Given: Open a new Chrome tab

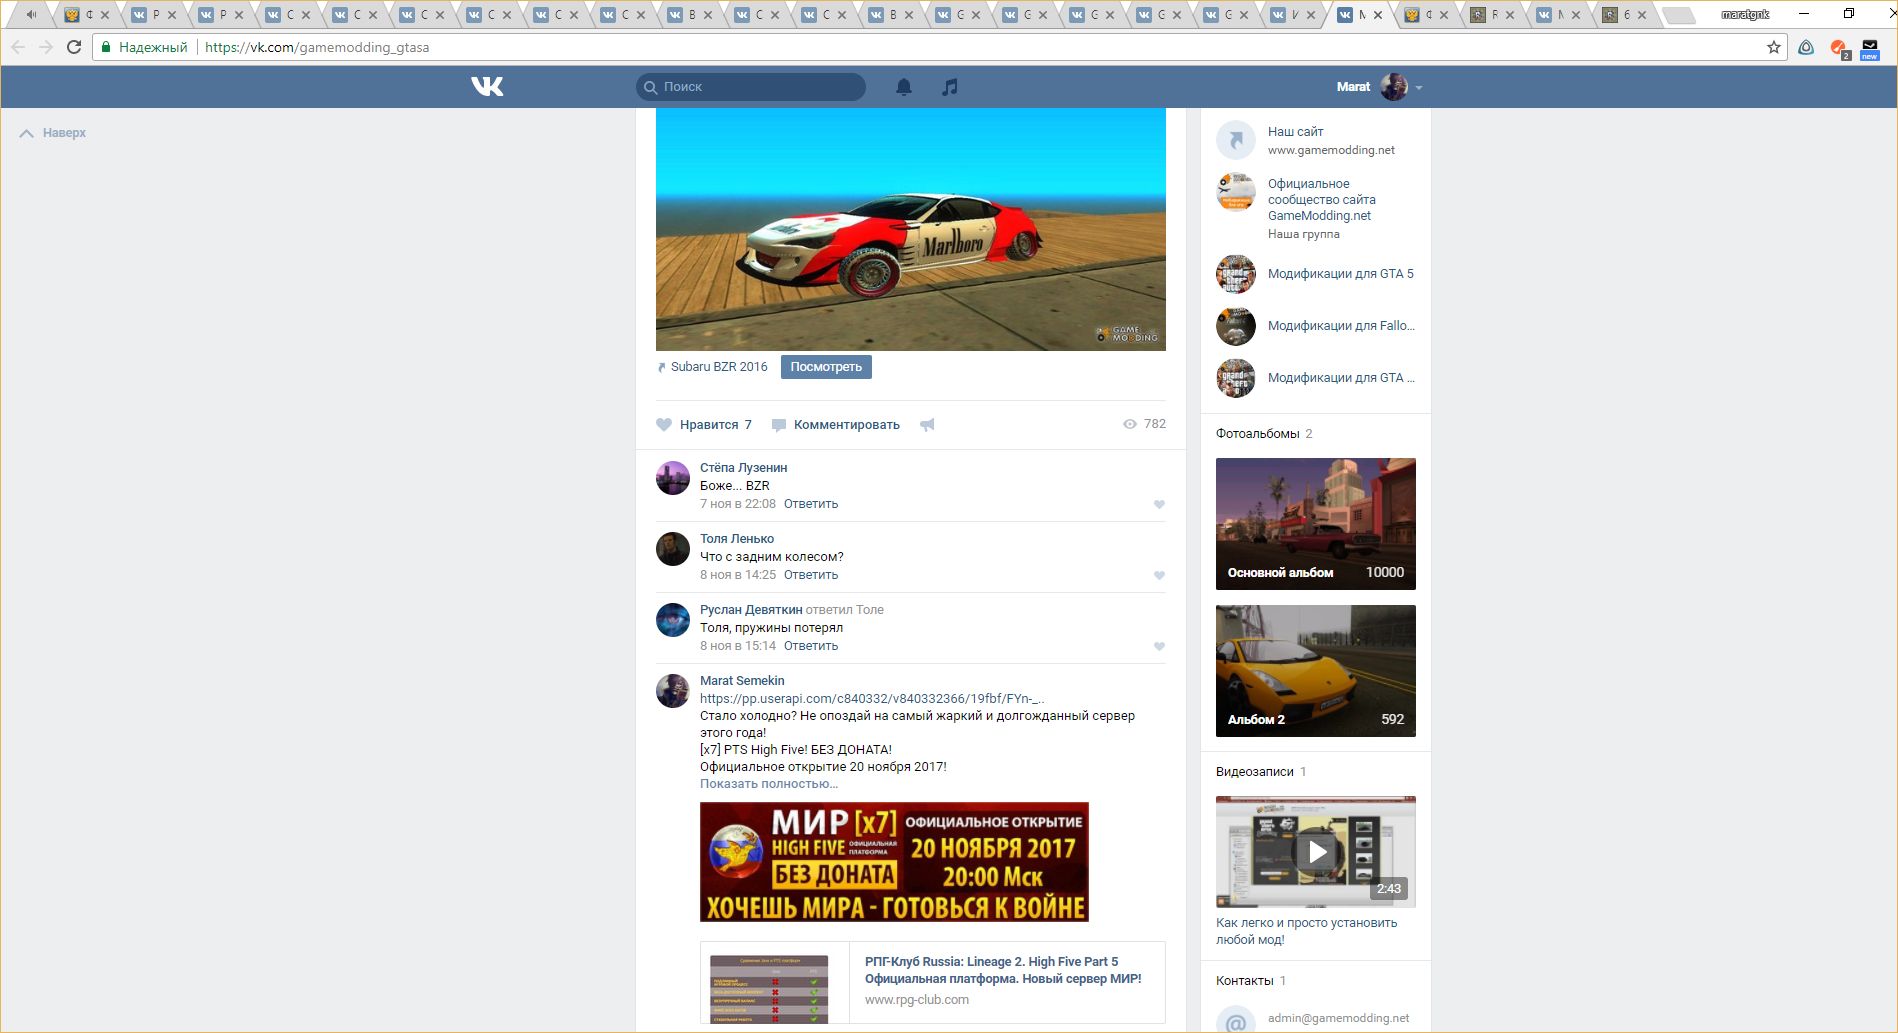Looking at the screenshot, I should pos(1679,15).
